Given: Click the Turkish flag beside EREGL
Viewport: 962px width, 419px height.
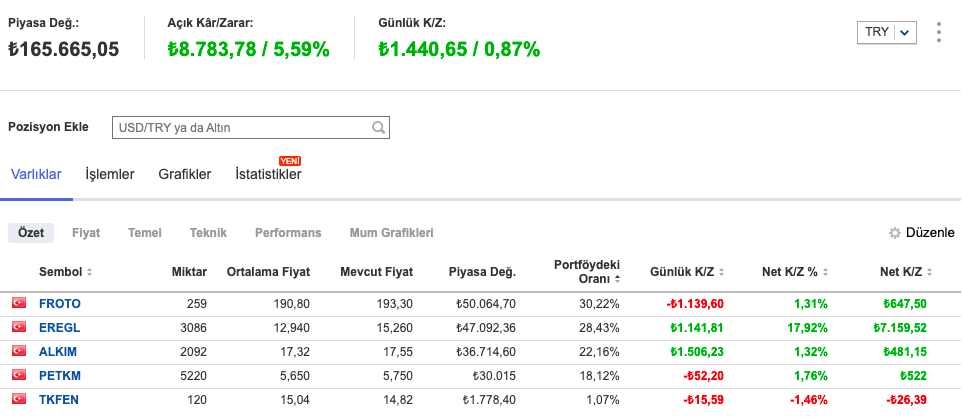Looking at the screenshot, I should (17, 328).
